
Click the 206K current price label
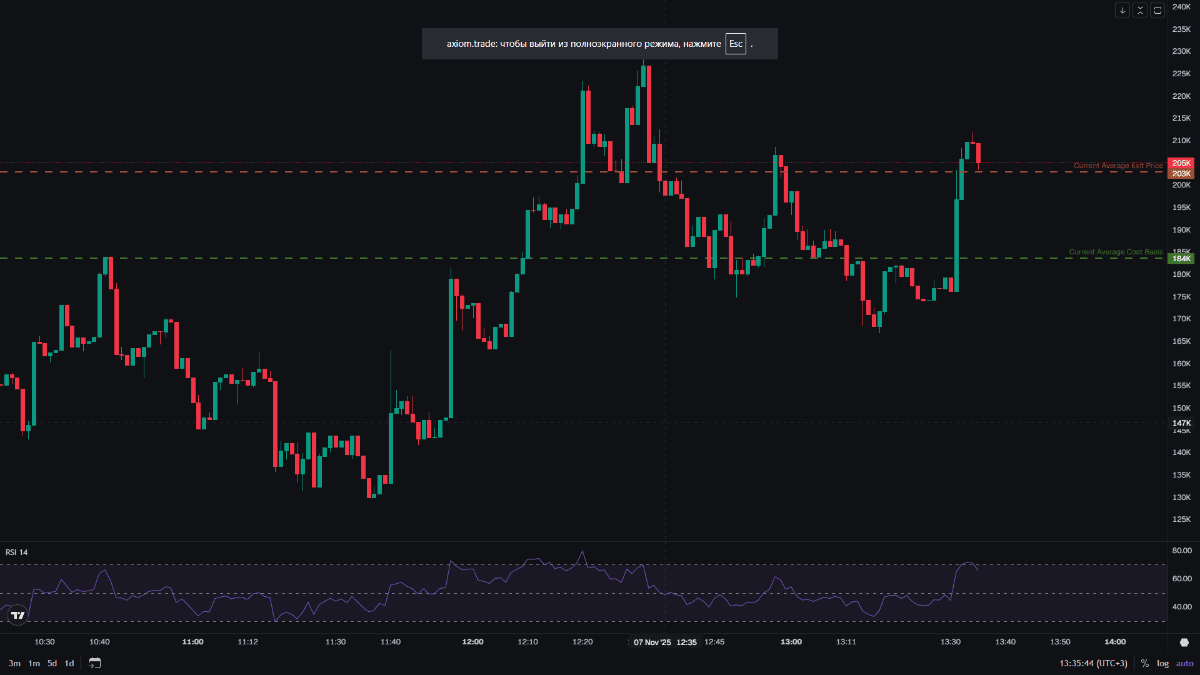point(1181,163)
